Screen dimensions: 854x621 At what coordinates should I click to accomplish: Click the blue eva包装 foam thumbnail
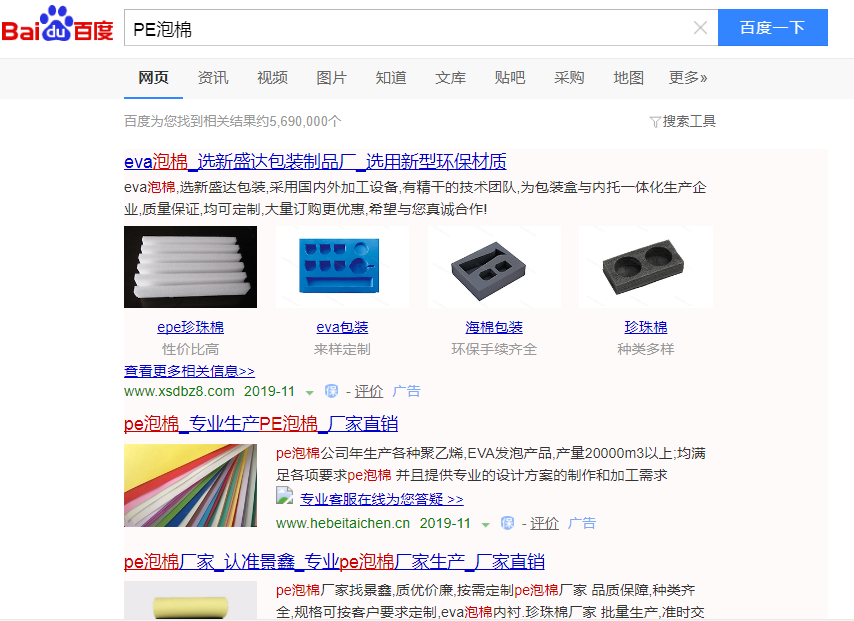coord(342,267)
